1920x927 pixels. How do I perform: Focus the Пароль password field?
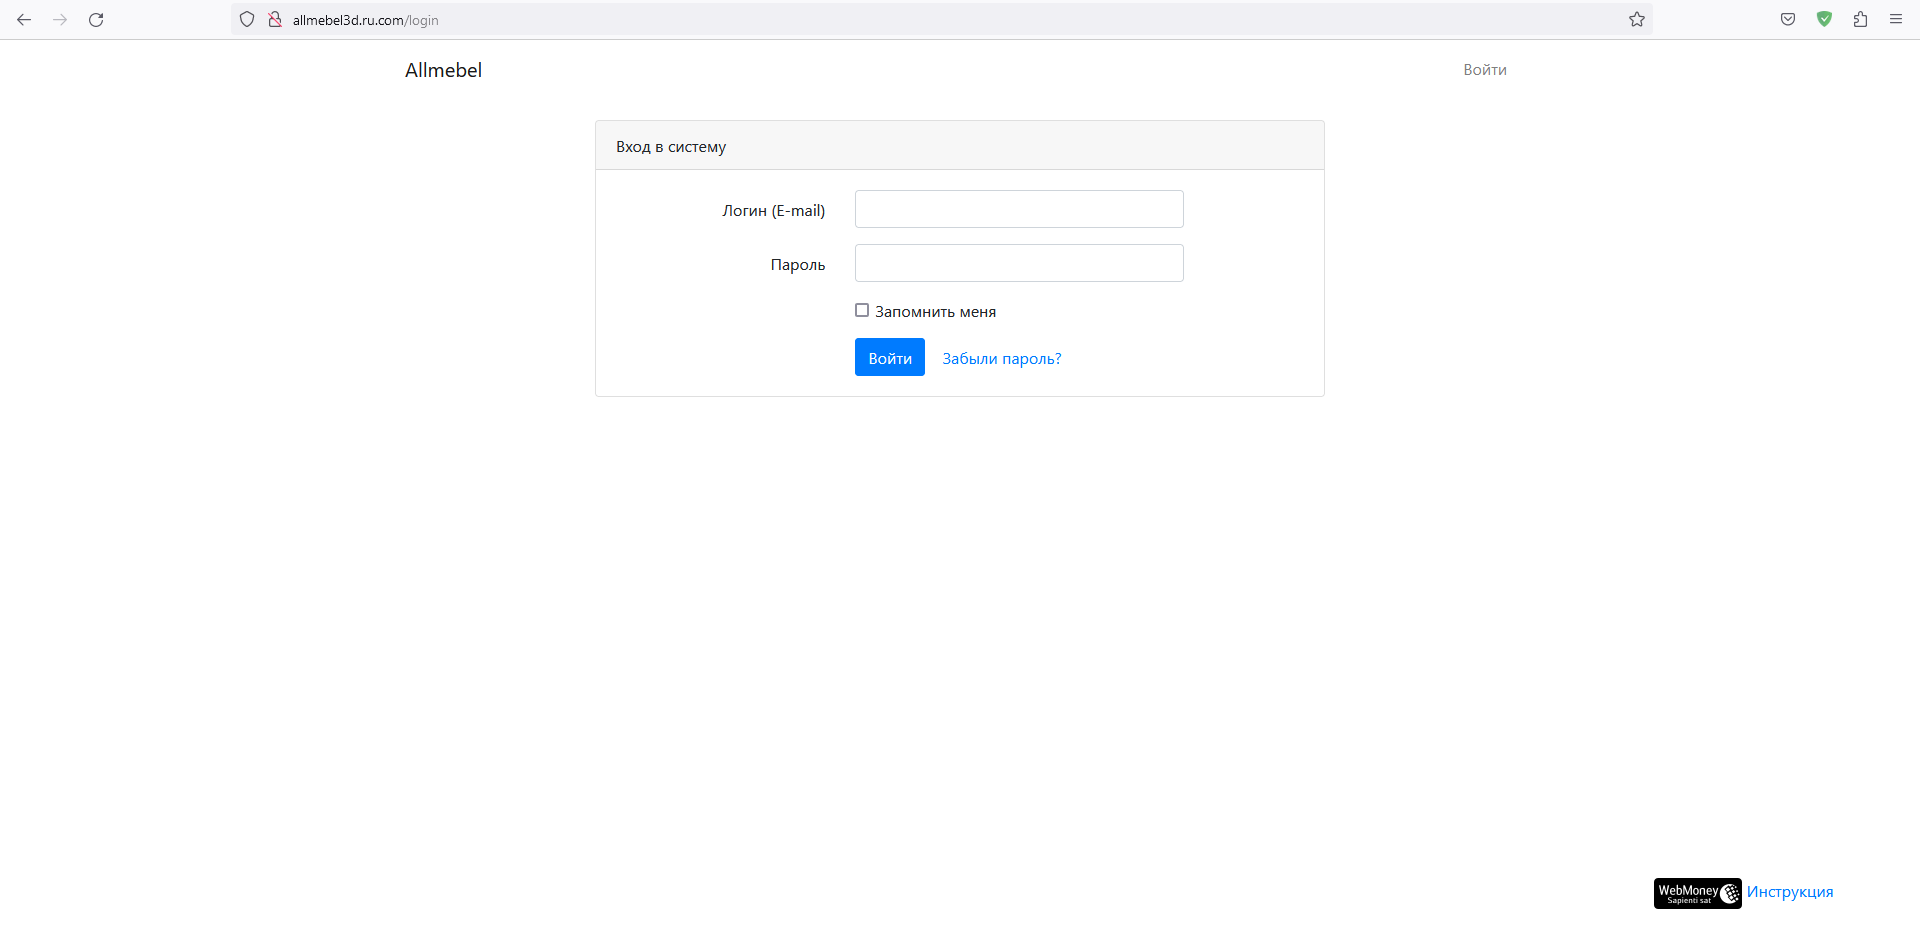[1019, 263]
